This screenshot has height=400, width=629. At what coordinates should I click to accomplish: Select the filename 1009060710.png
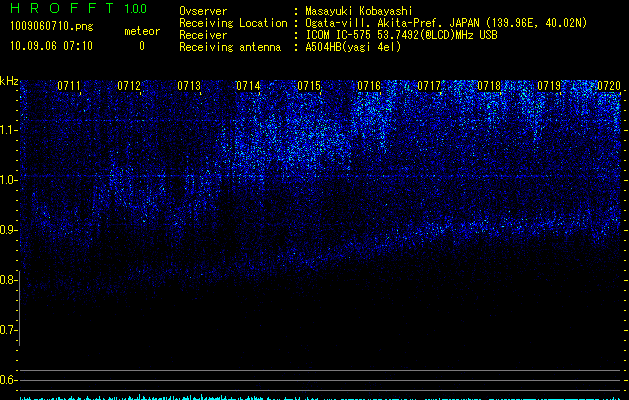pyautogui.click(x=52, y=26)
